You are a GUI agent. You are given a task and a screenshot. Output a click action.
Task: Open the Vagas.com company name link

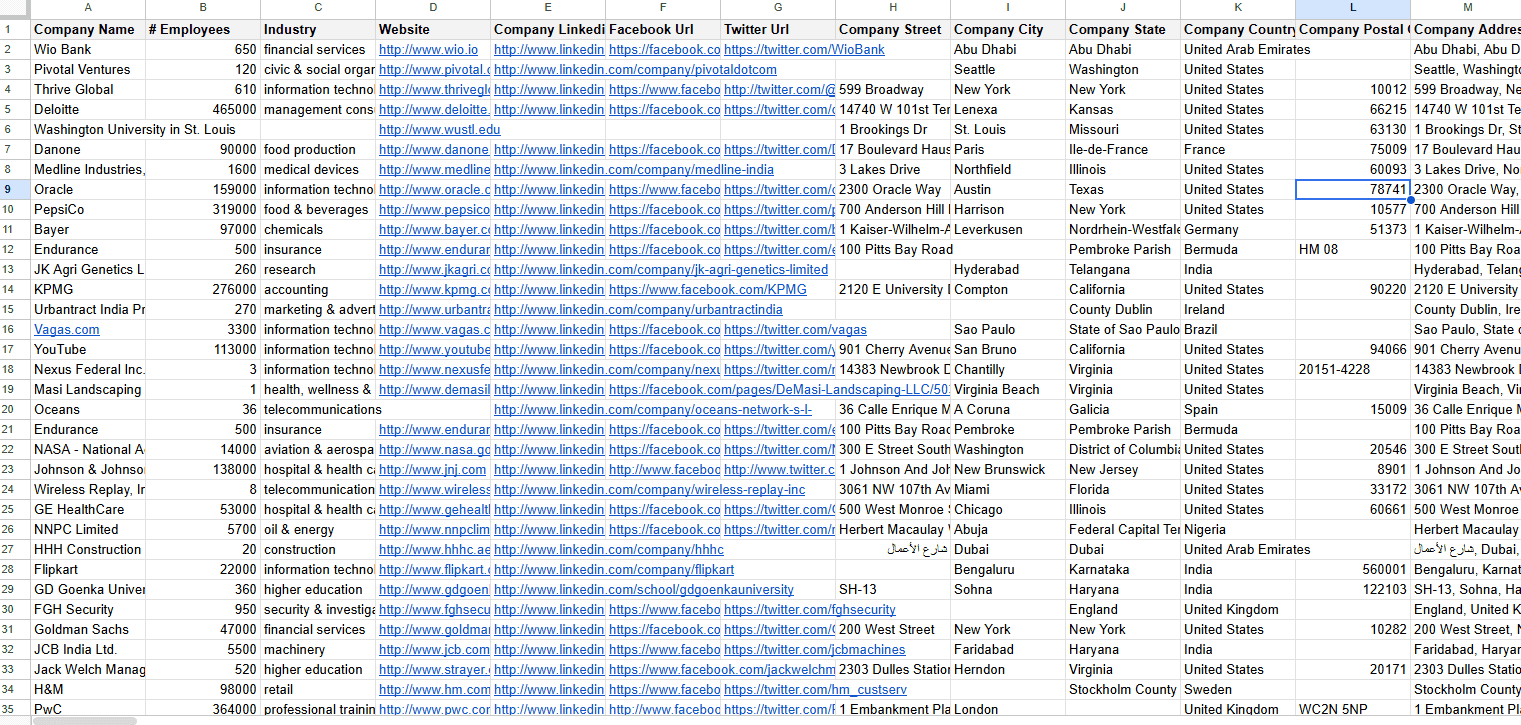(x=67, y=329)
